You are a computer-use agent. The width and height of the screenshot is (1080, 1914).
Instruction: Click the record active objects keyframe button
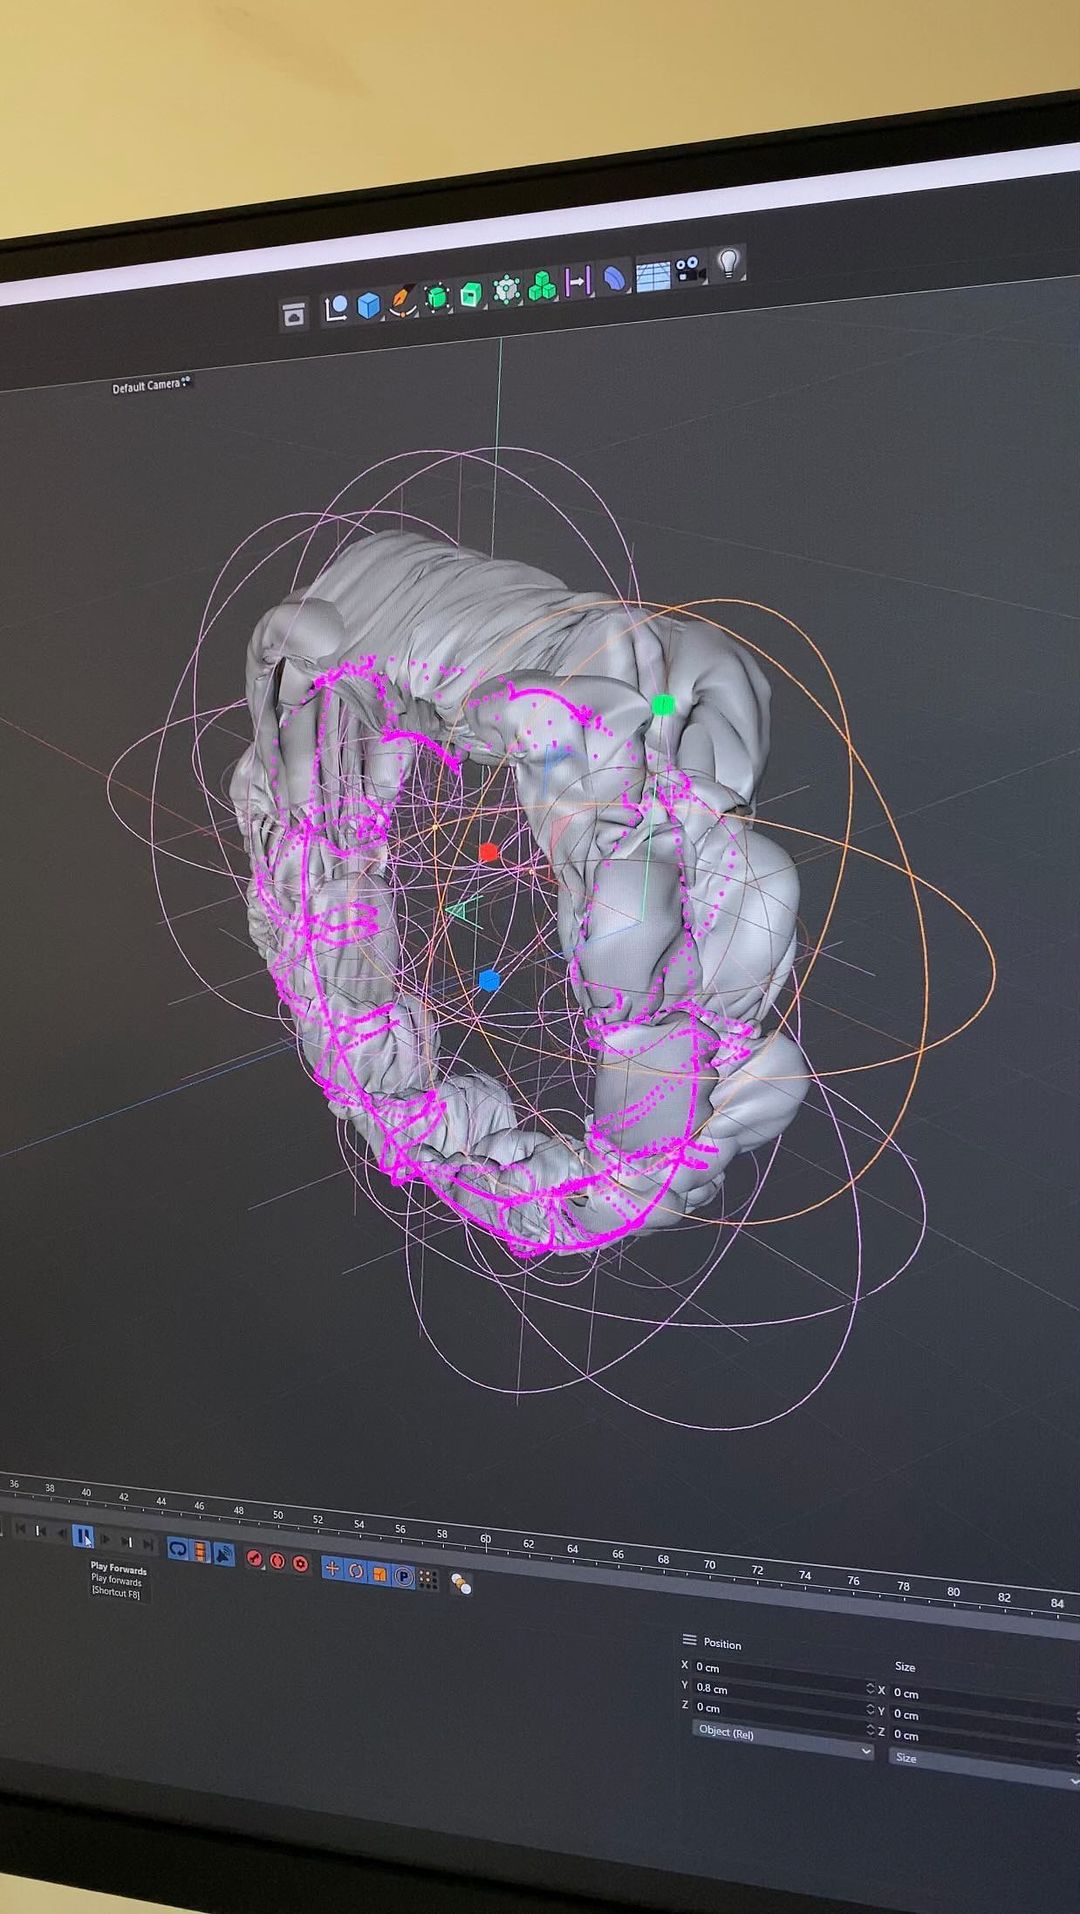(254, 1558)
